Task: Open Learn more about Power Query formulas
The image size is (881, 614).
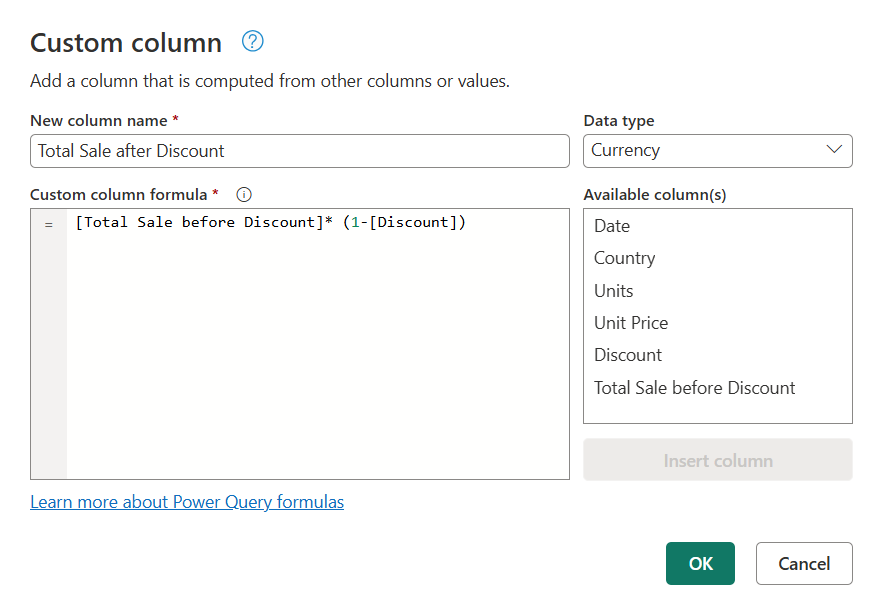Action: 186,502
